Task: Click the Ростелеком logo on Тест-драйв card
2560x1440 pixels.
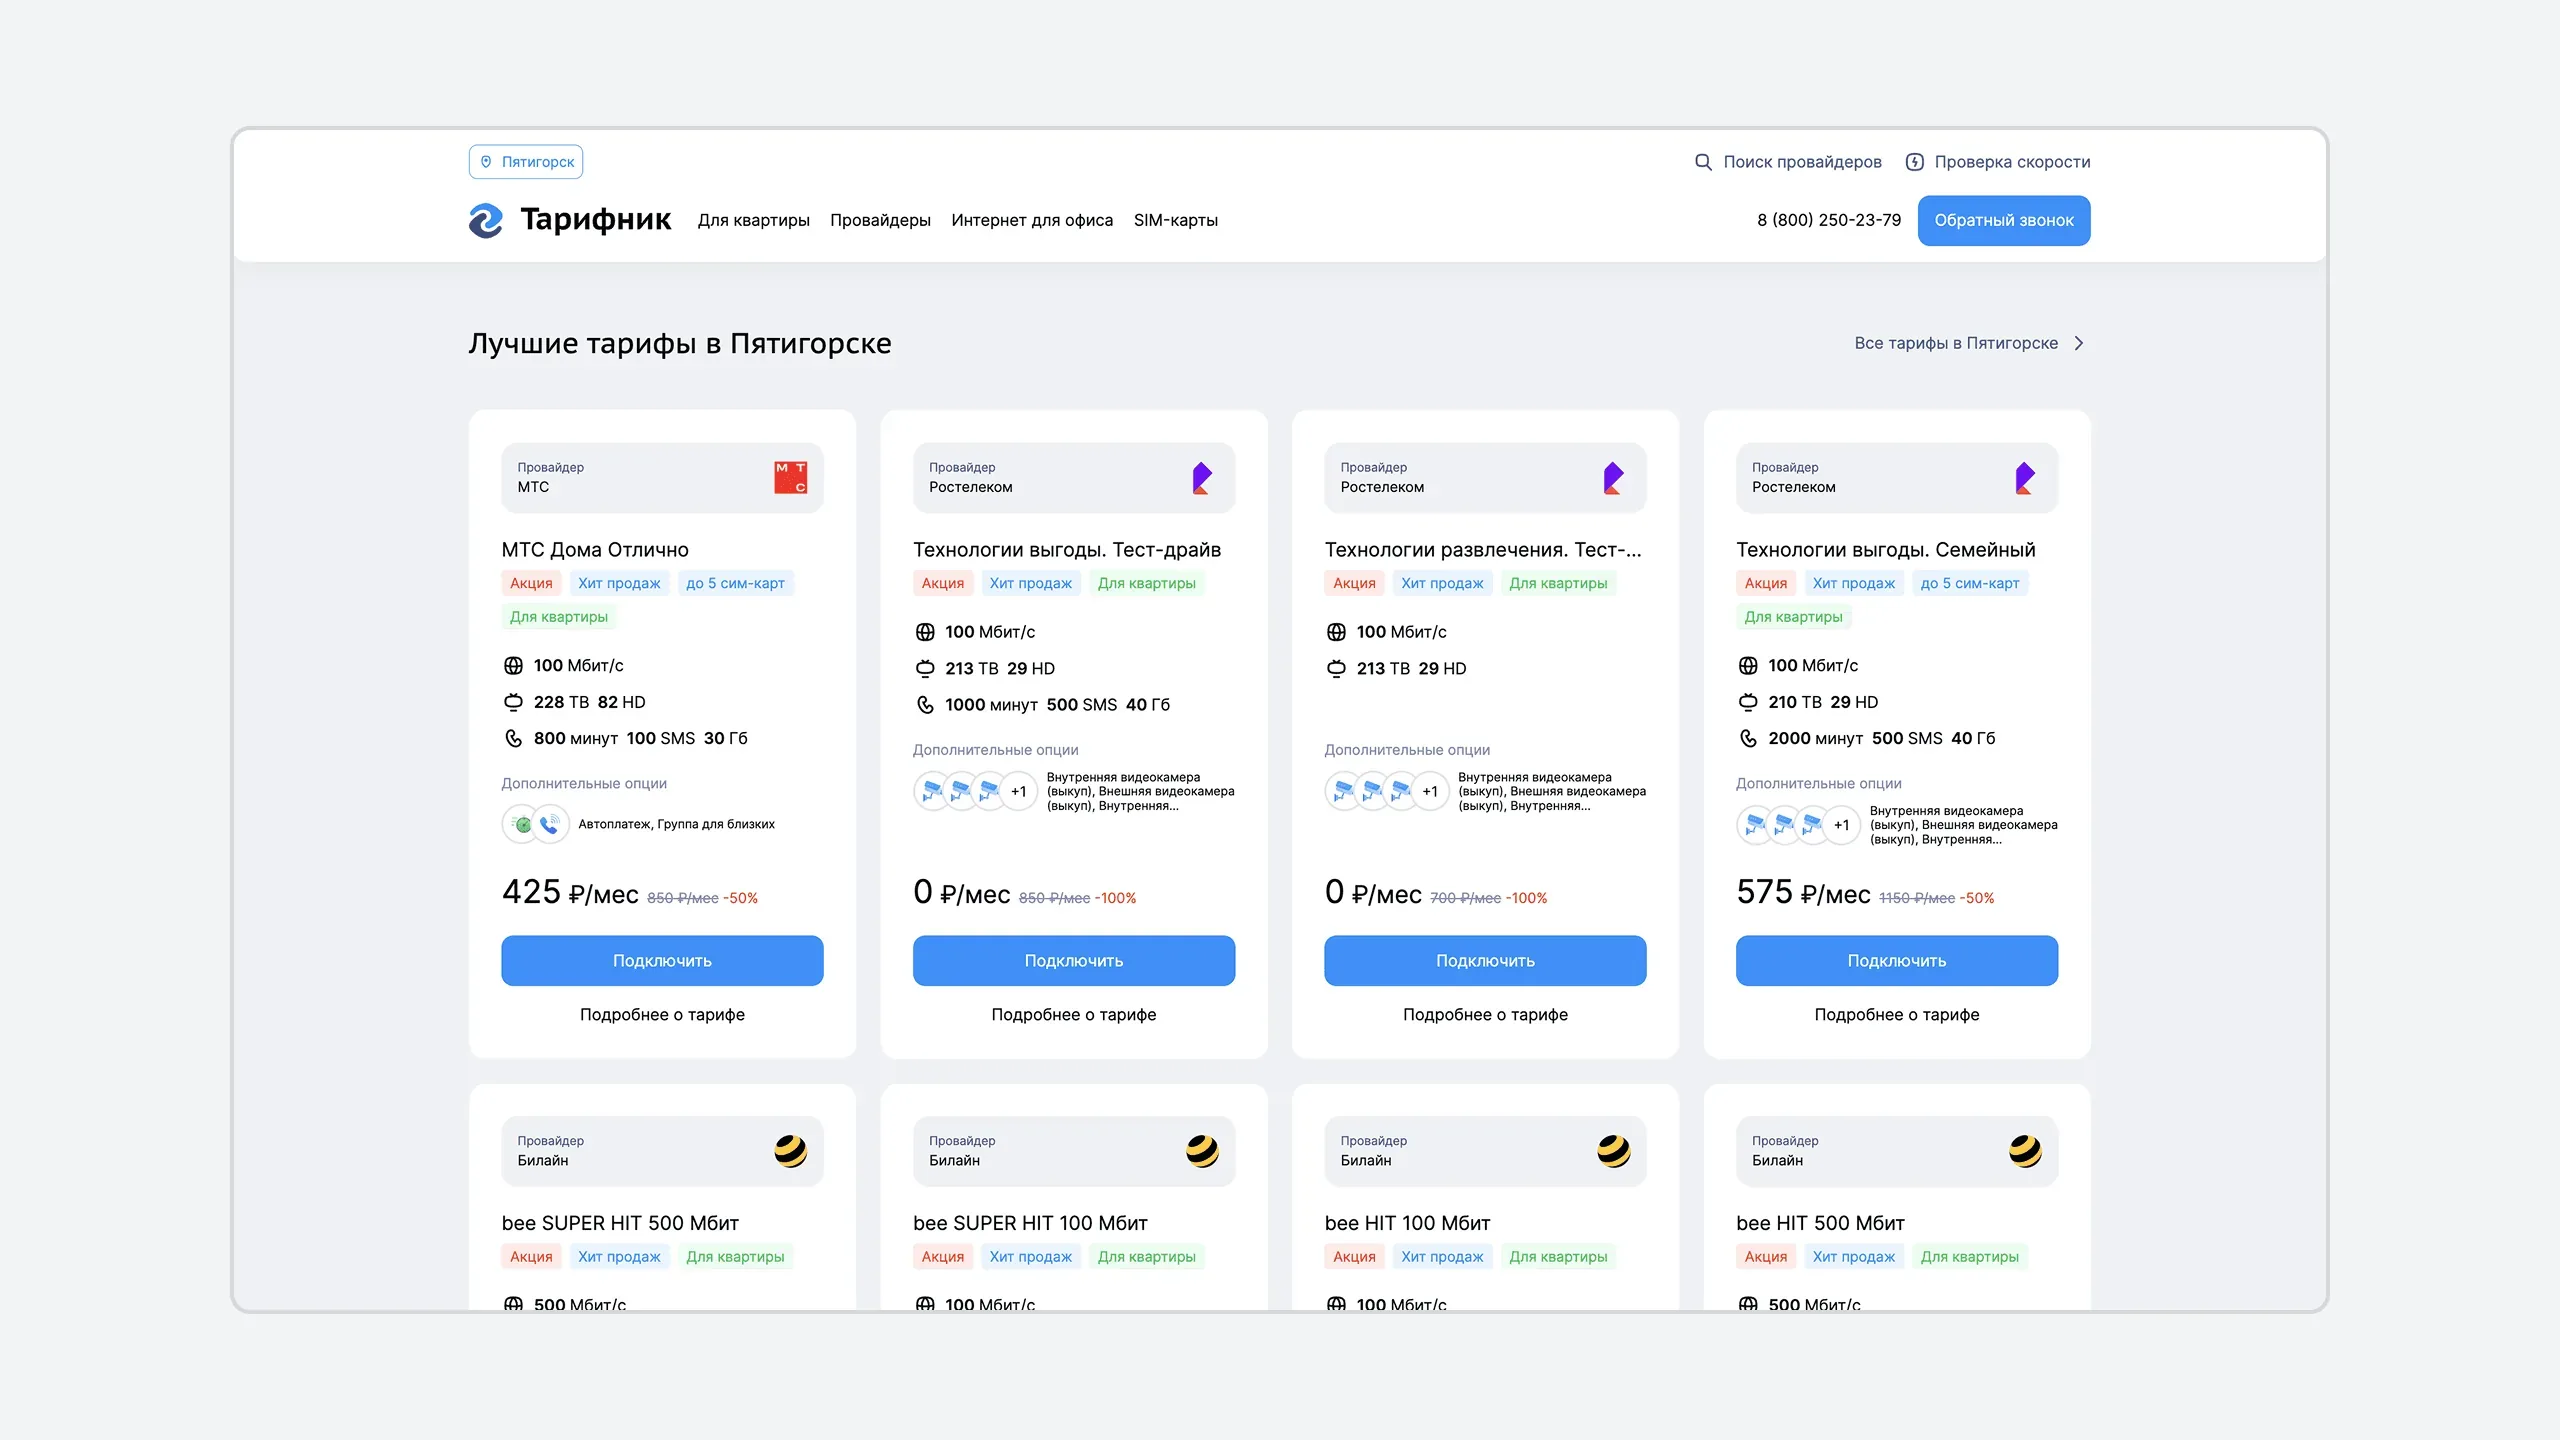Action: pos(1202,478)
